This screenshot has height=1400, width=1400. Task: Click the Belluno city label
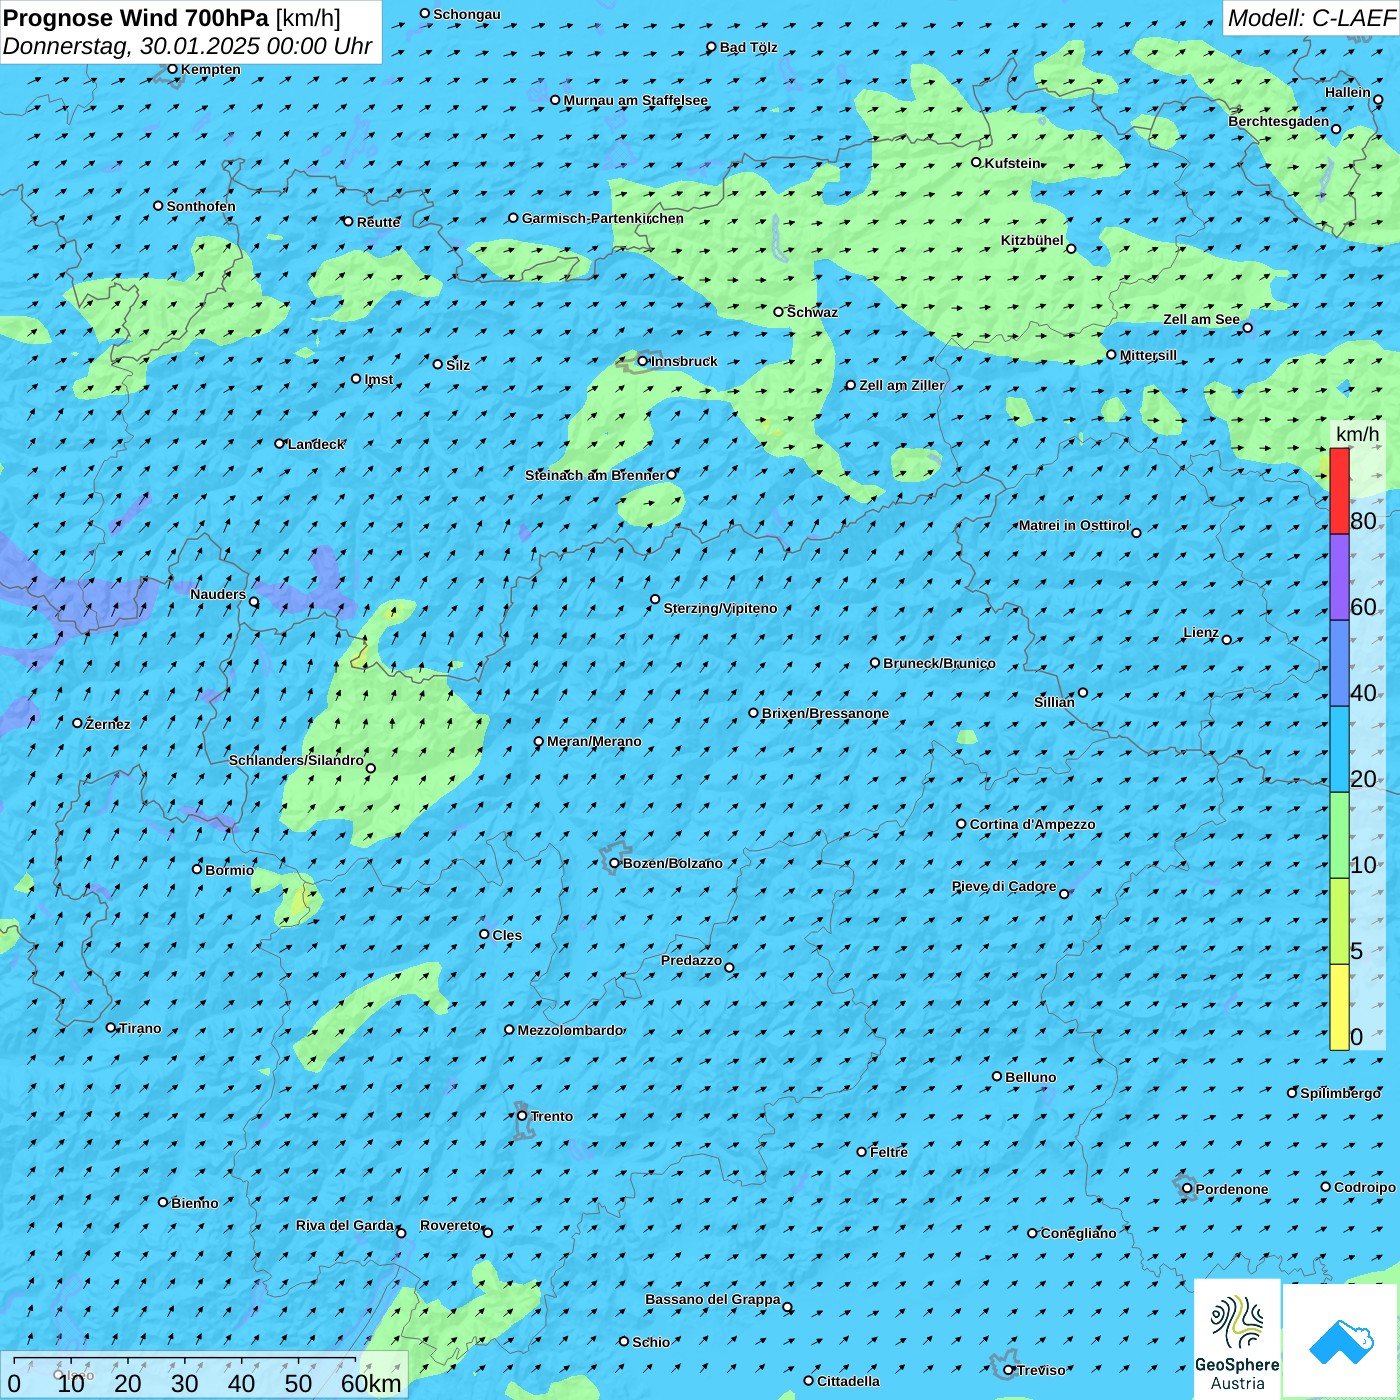point(1030,1077)
